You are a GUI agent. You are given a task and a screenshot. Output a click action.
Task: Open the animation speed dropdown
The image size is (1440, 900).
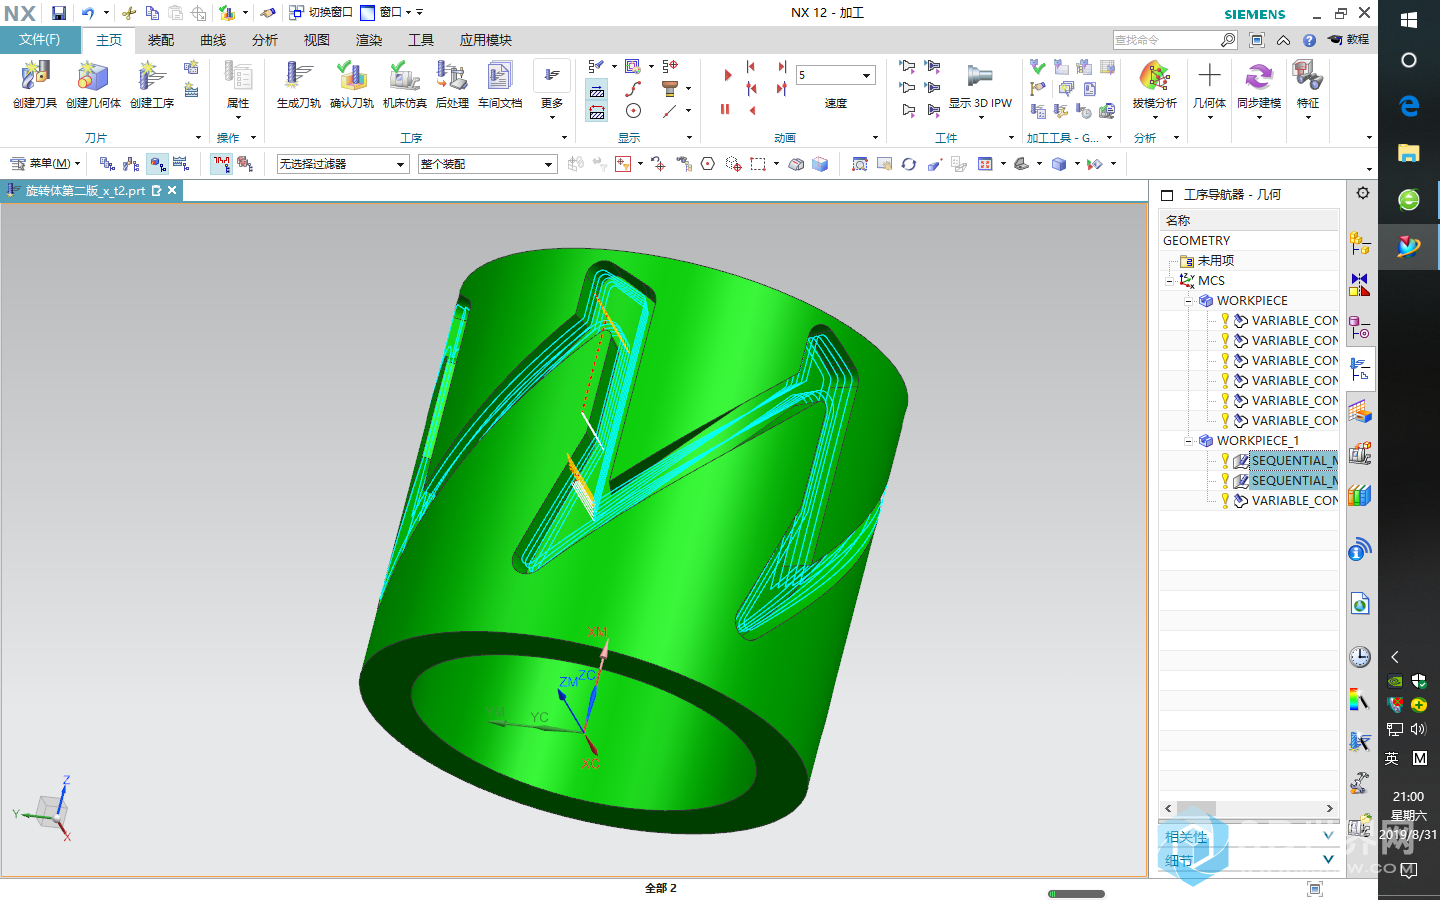coord(867,75)
